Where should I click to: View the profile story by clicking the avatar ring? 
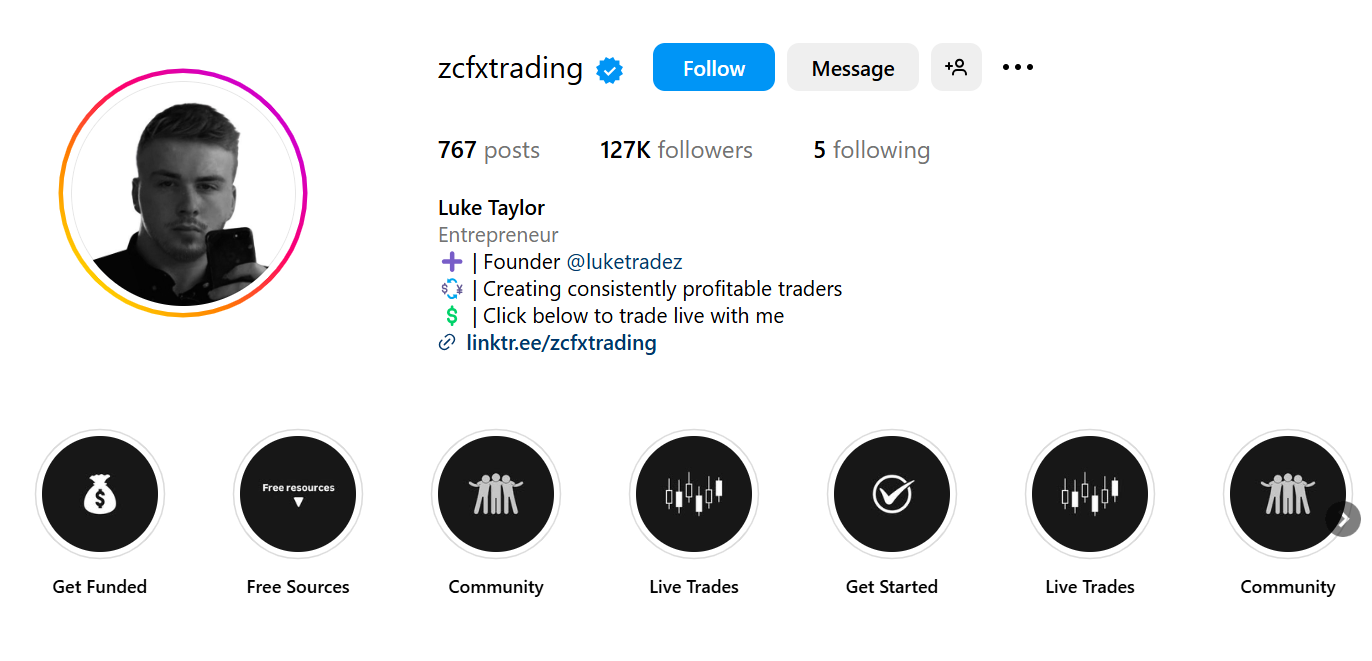click(184, 194)
